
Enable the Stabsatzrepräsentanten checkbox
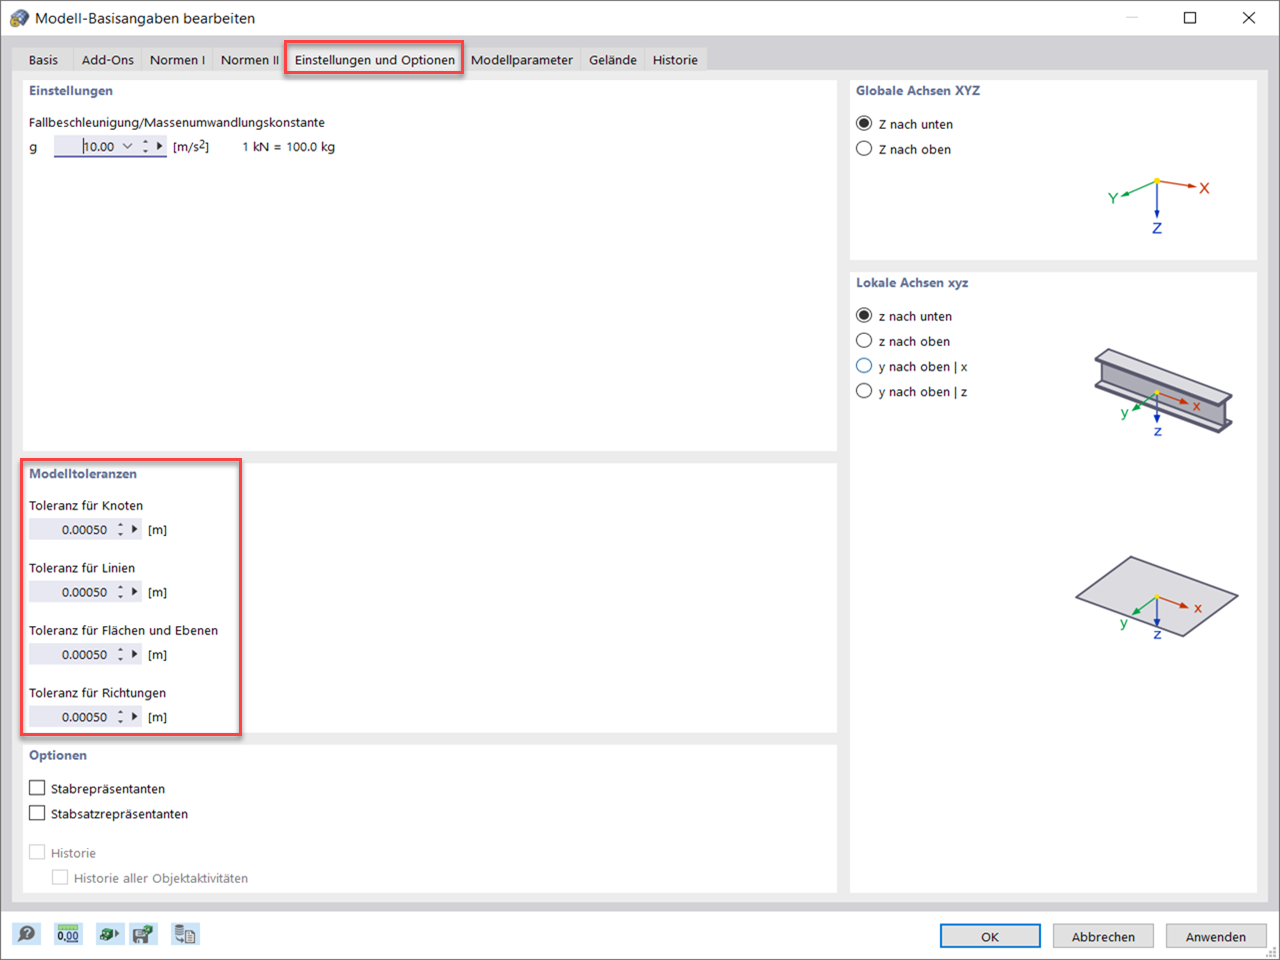click(x=37, y=813)
